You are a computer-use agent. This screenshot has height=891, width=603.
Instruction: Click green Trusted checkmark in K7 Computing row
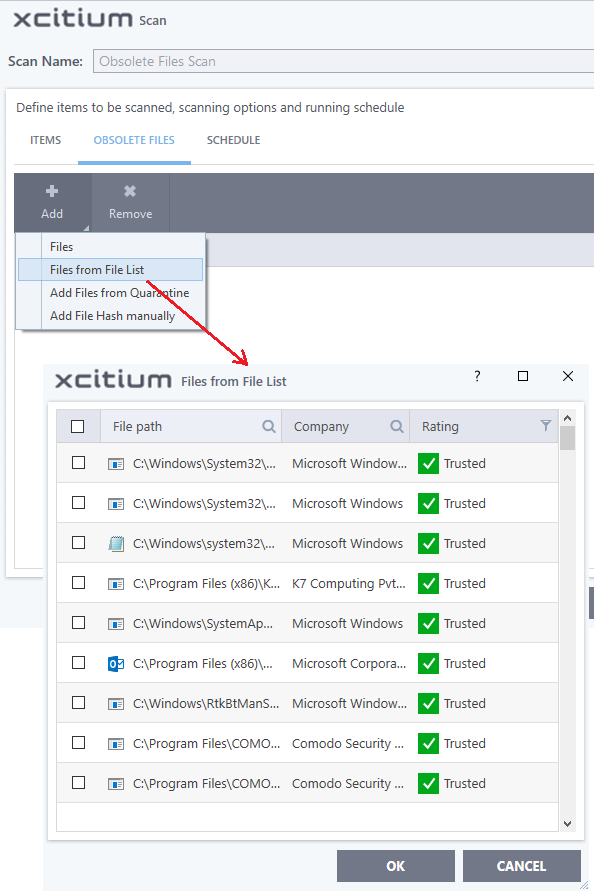pyautogui.click(x=428, y=584)
